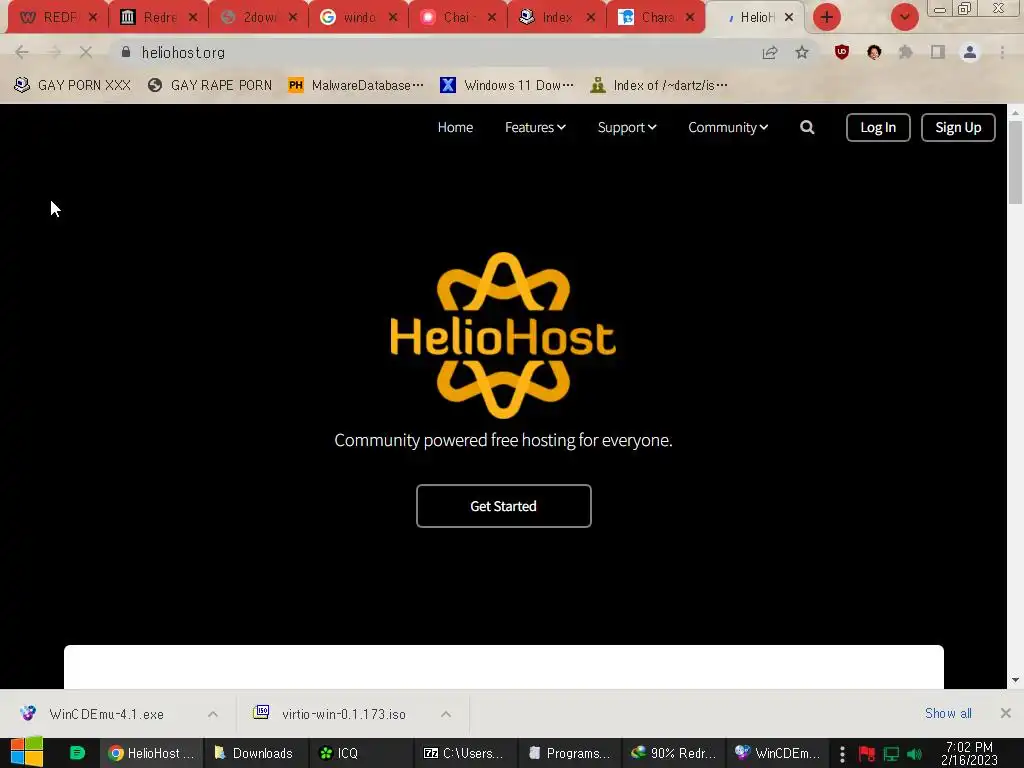Open MalwareDatabase bookmark
The height and width of the screenshot is (768, 1024).
tap(356, 85)
